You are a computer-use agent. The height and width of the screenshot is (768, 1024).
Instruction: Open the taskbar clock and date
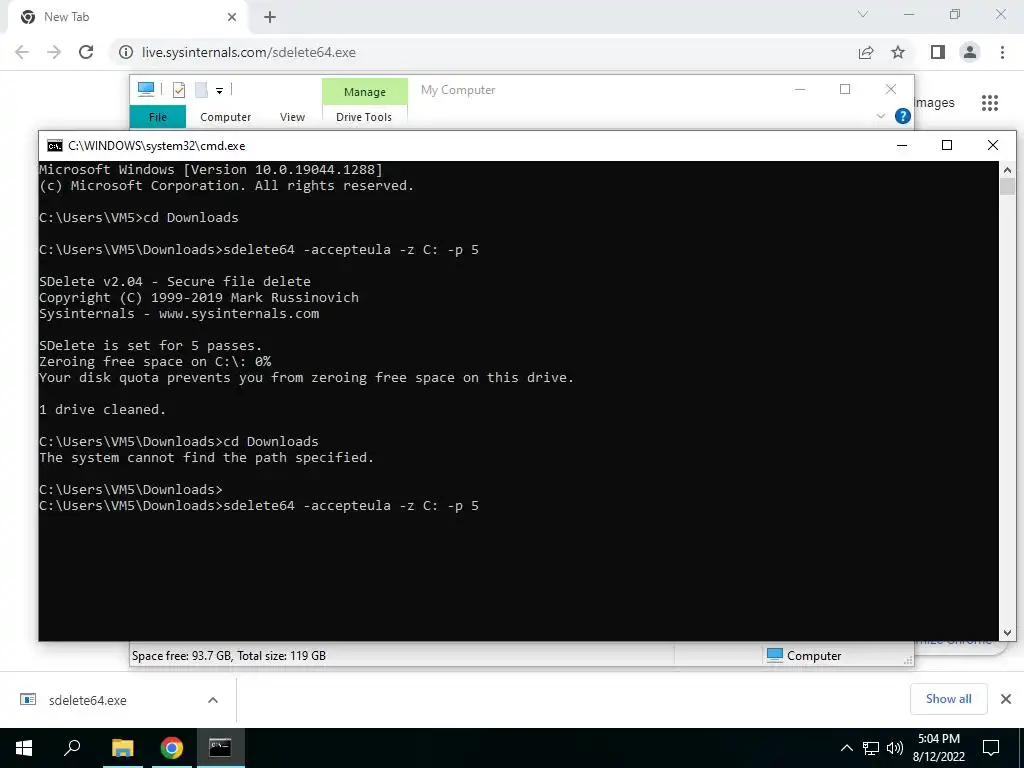pos(938,748)
